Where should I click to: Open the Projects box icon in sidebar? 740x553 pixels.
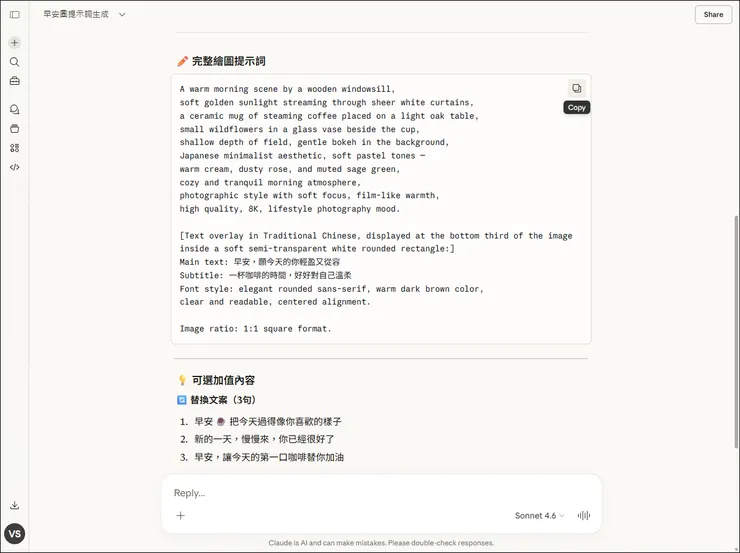(x=15, y=129)
